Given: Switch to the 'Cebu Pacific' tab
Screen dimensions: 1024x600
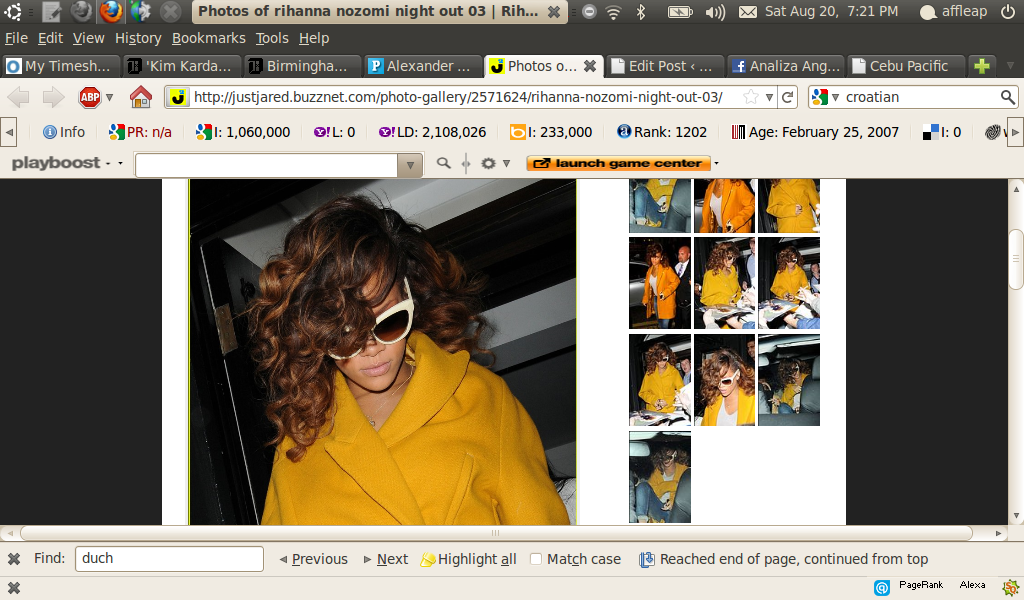Looking at the screenshot, I should click(x=906, y=66).
